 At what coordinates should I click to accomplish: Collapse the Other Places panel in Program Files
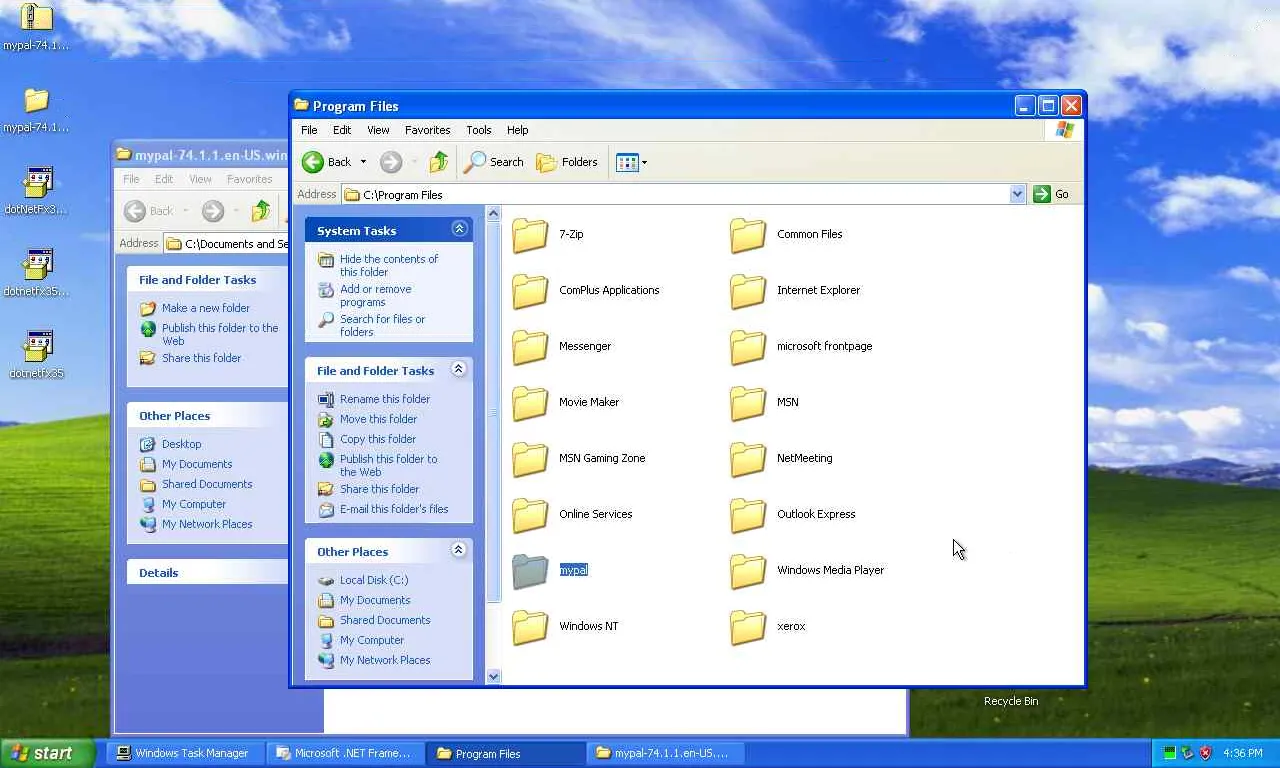pyautogui.click(x=459, y=551)
